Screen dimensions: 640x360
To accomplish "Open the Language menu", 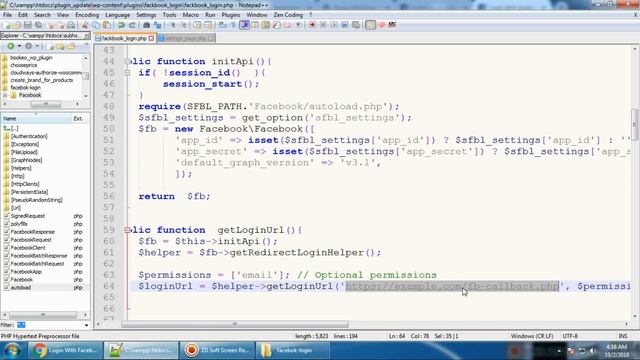I will click(x=118, y=15).
